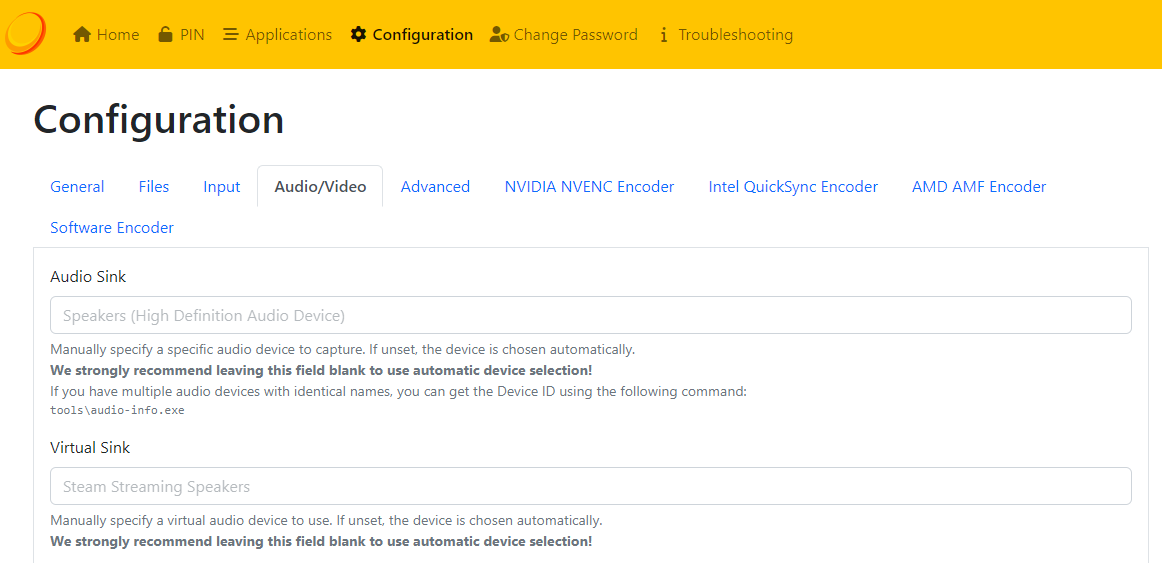Click the Virtual Sink label
The height and width of the screenshot is (563, 1162).
[90, 447]
